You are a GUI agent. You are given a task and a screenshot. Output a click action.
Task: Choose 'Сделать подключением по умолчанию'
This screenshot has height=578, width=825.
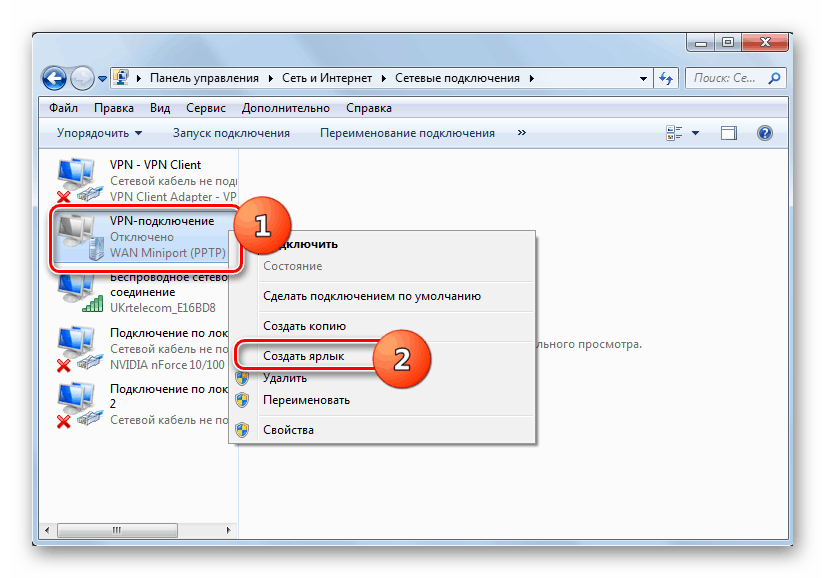(x=382, y=297)
